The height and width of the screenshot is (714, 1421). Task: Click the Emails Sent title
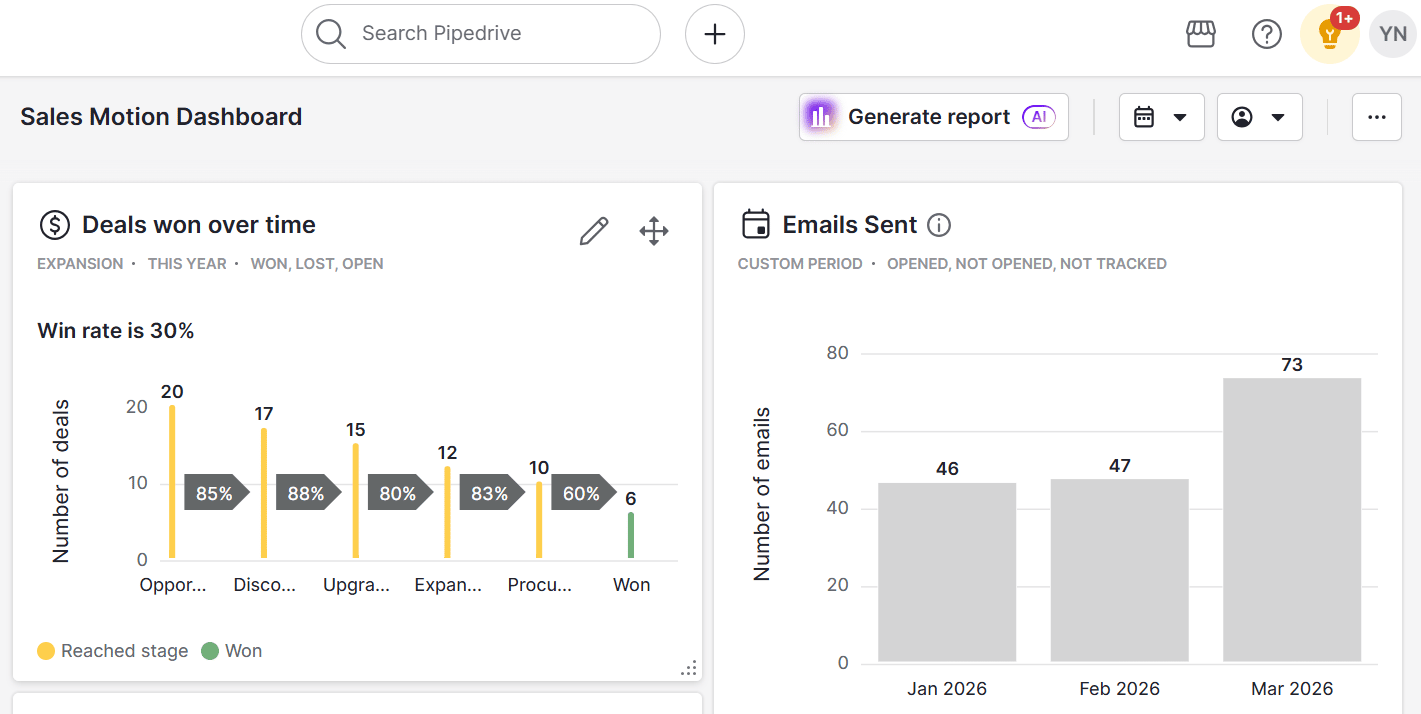click(x=850, y=225)
